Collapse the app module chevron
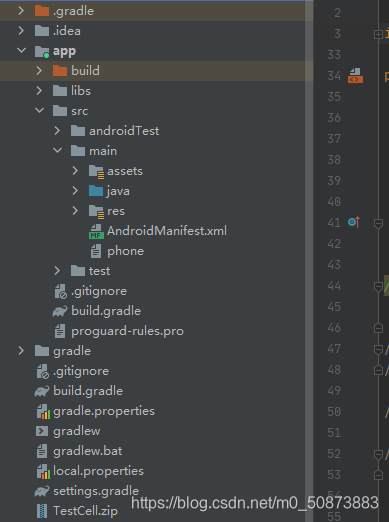Screen dimensions: 389x522 click(x=22, y=51)
